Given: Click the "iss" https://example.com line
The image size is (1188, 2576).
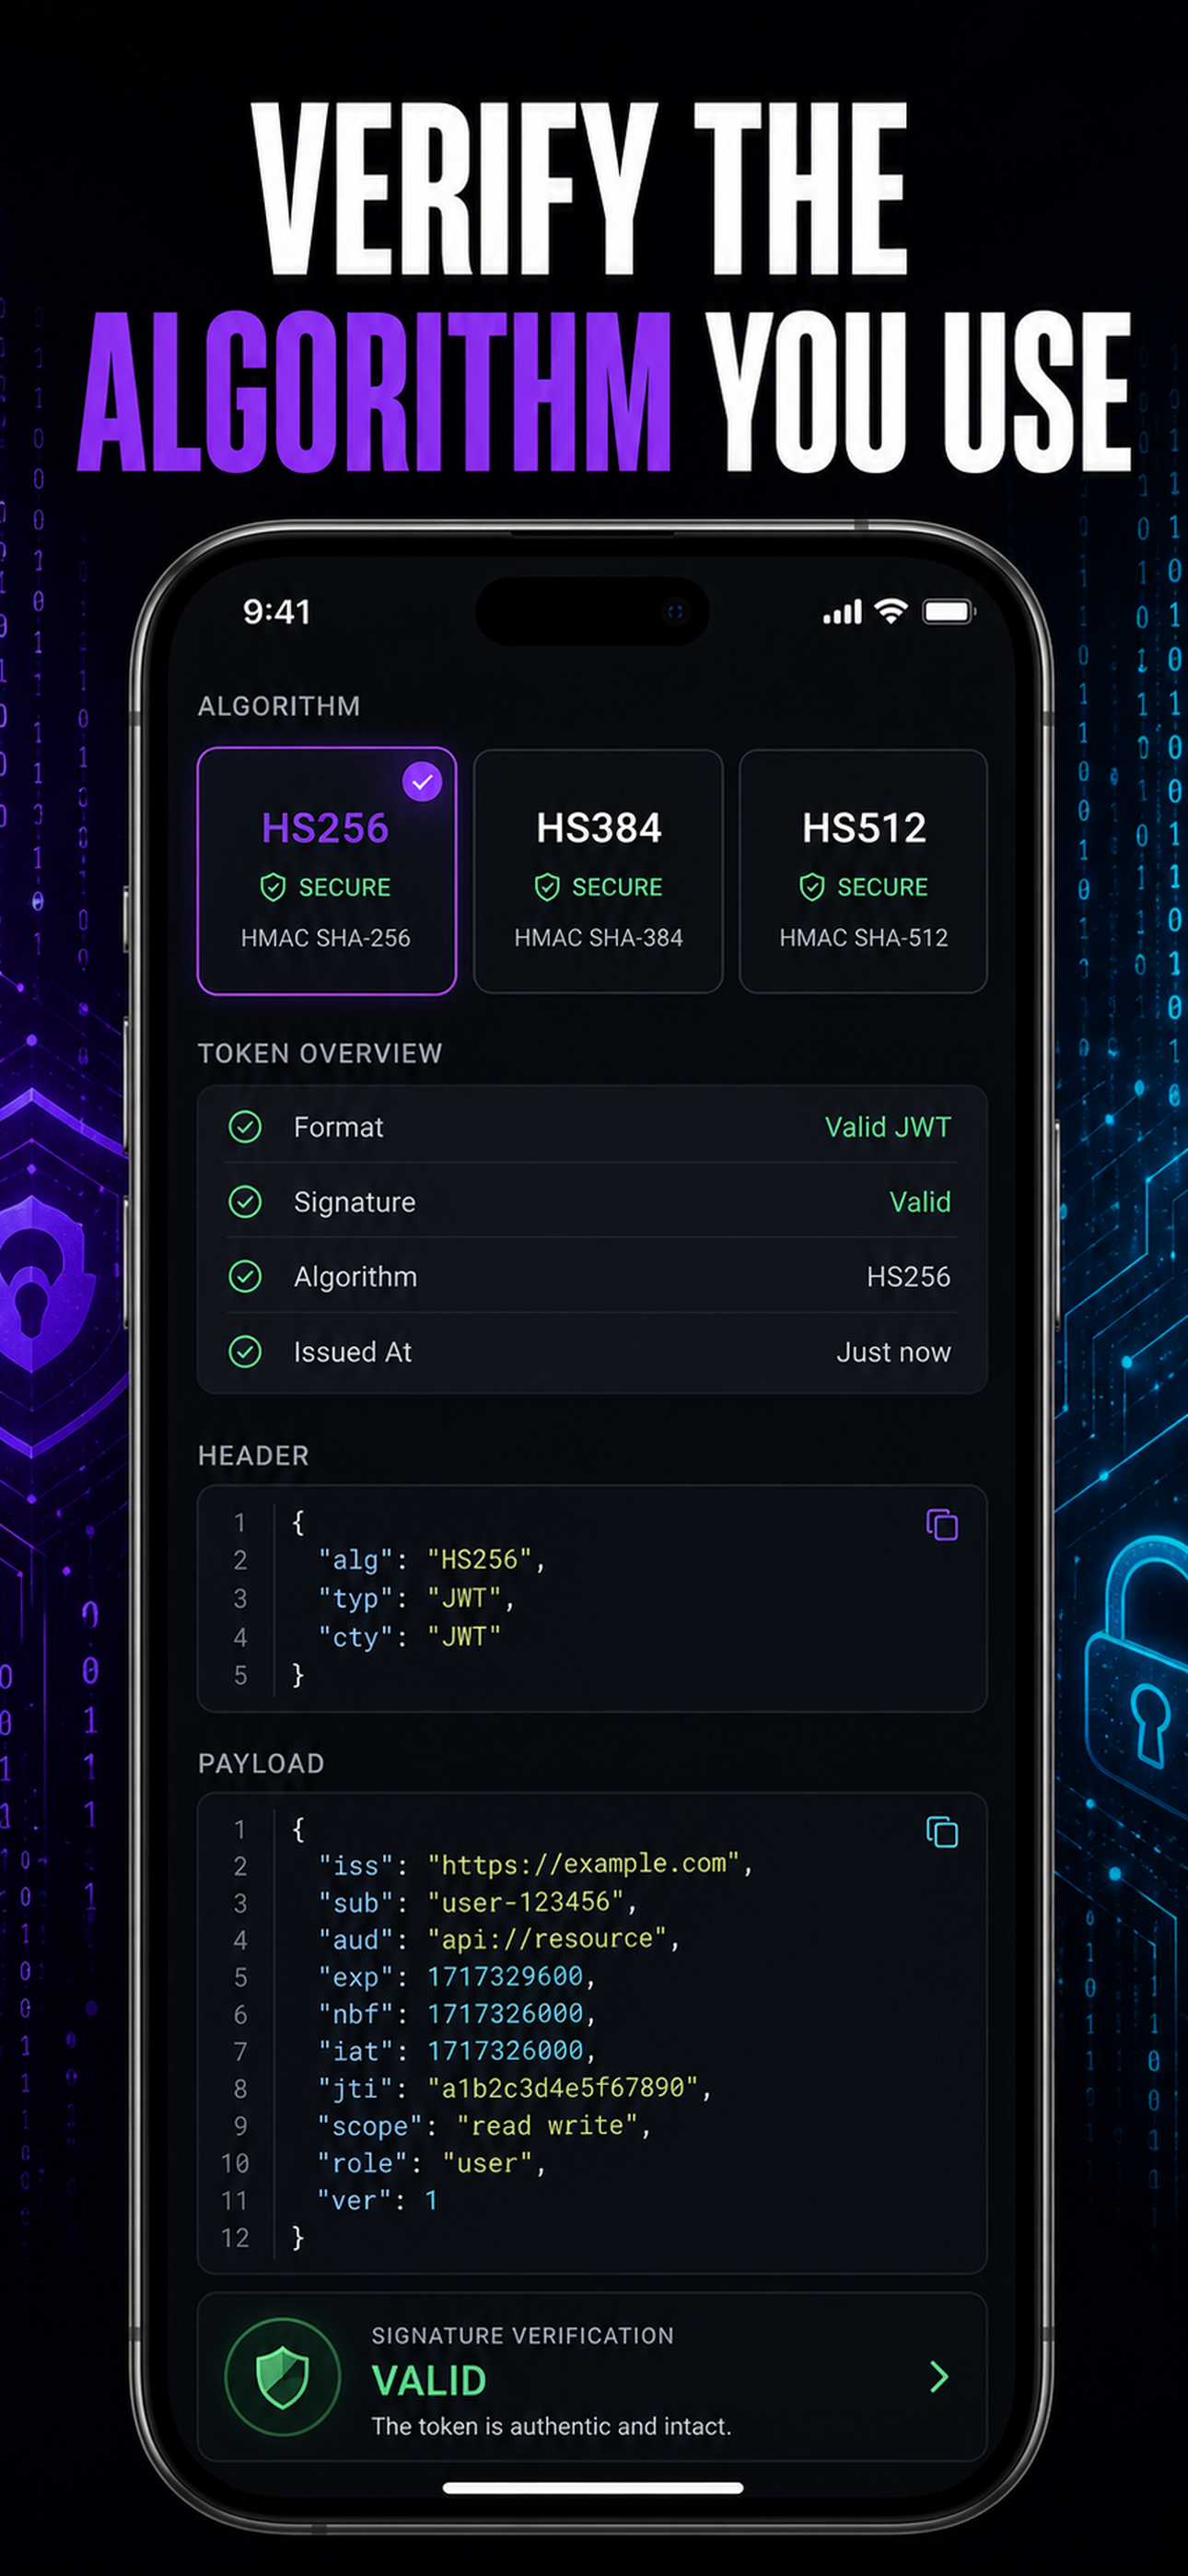Looking at the screenshot, I should [535, 1865].
